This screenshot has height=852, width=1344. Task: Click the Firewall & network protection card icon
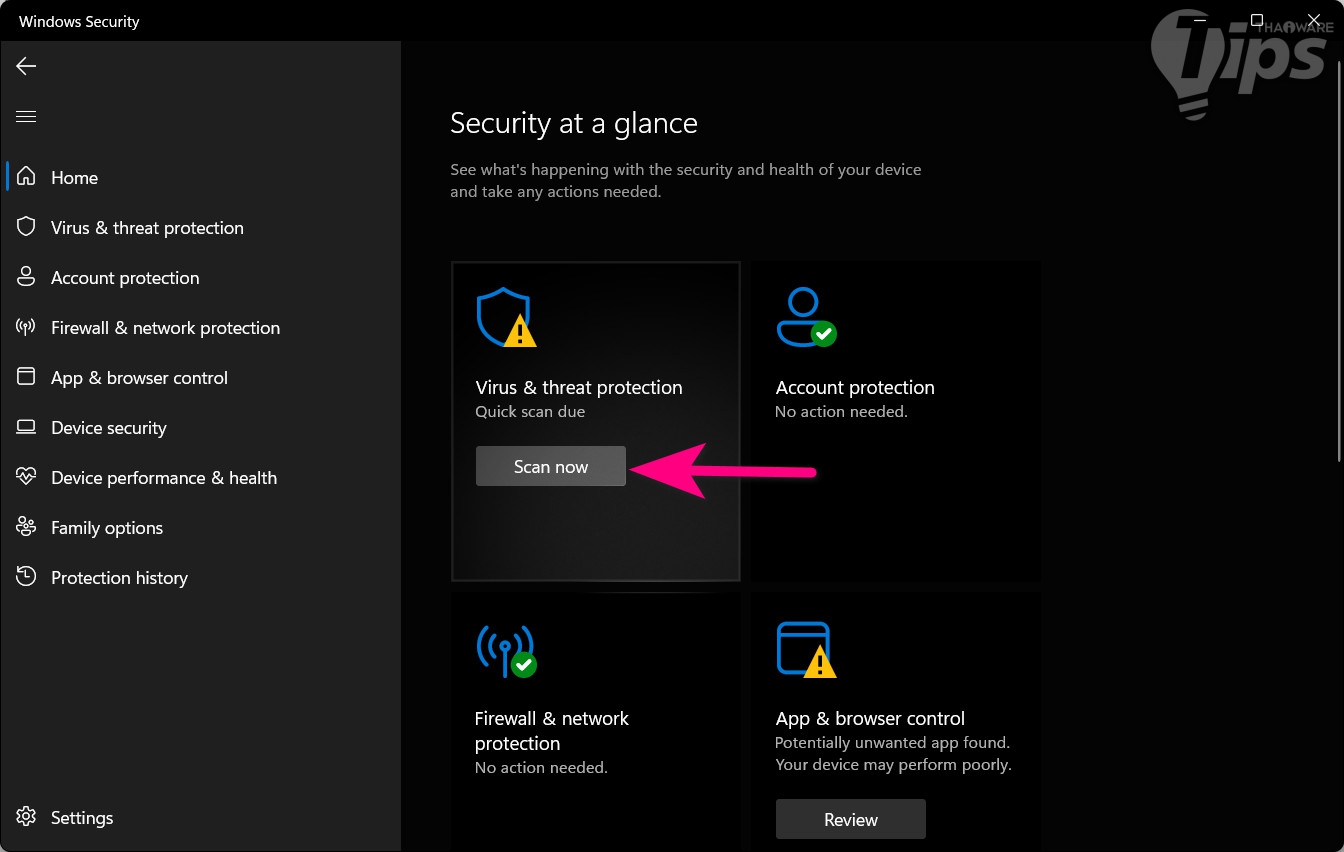point(506,649)
